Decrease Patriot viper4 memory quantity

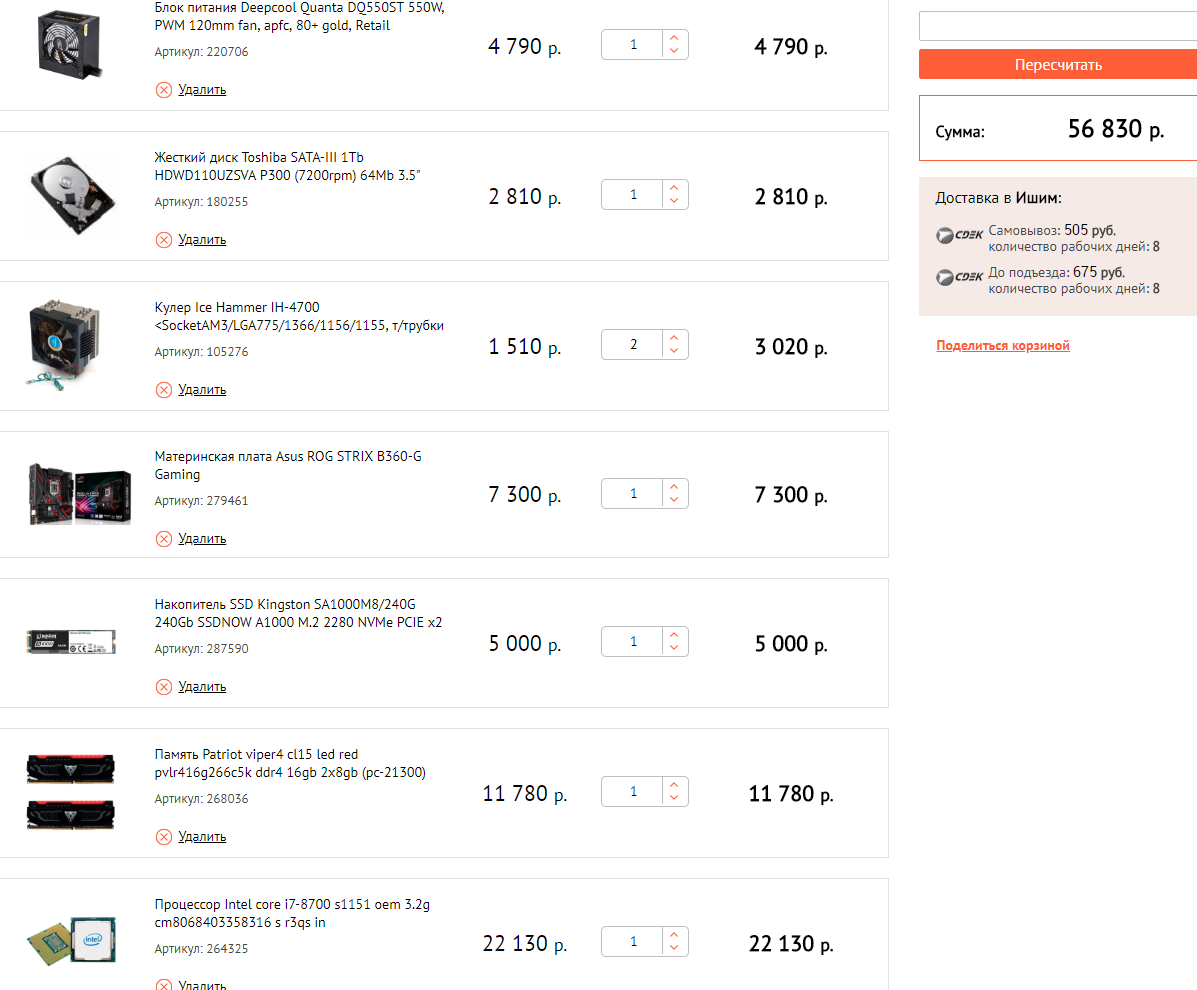pyautogui.click(x=674, y=800)
